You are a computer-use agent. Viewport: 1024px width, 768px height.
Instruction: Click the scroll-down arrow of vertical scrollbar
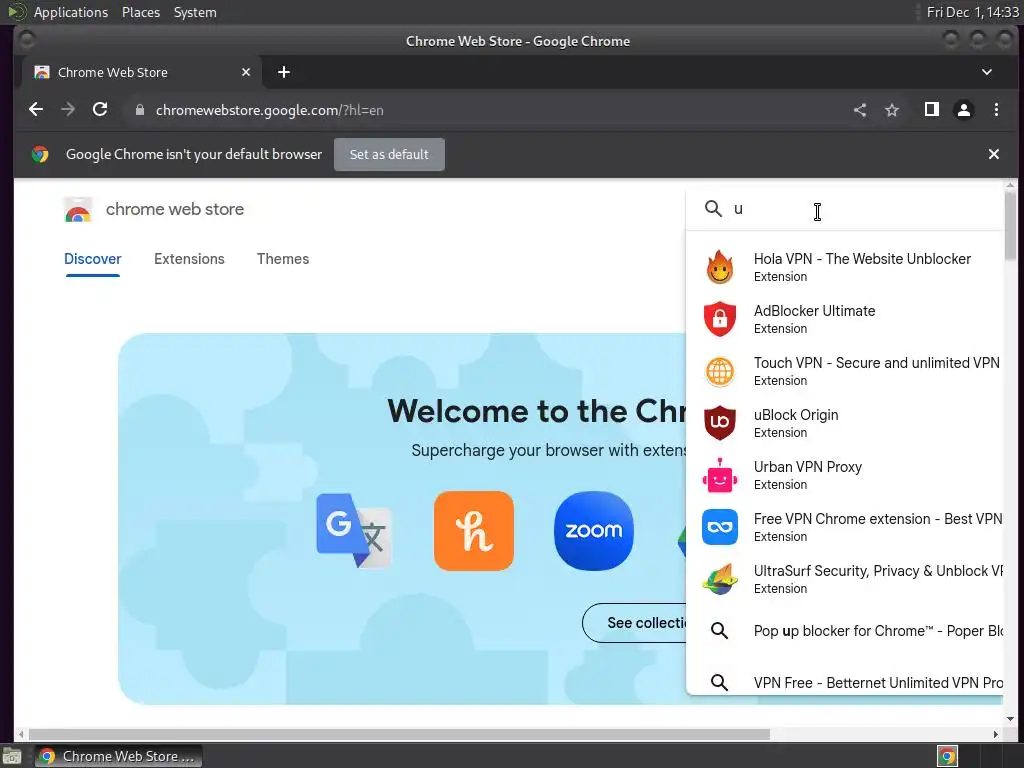tap(1010, 718)
